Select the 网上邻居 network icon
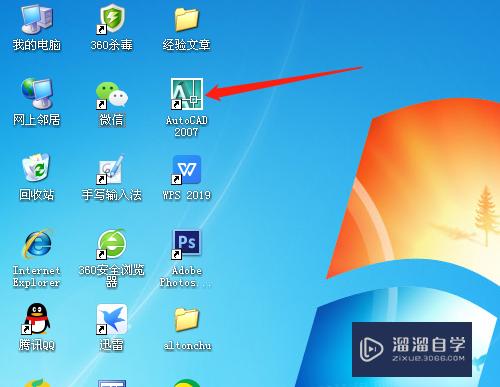Screen dimensions: 500x387 (37, 94)
